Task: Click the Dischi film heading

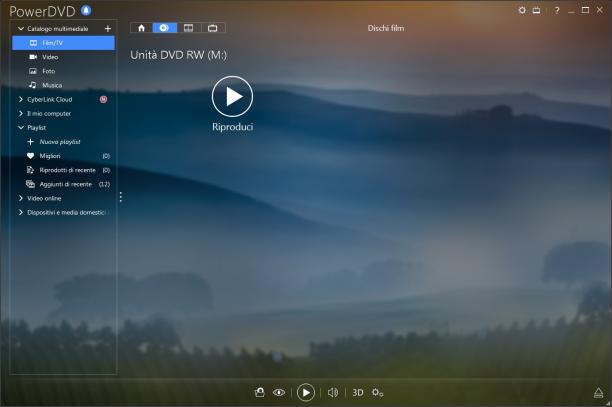Action: click(386, 28)
